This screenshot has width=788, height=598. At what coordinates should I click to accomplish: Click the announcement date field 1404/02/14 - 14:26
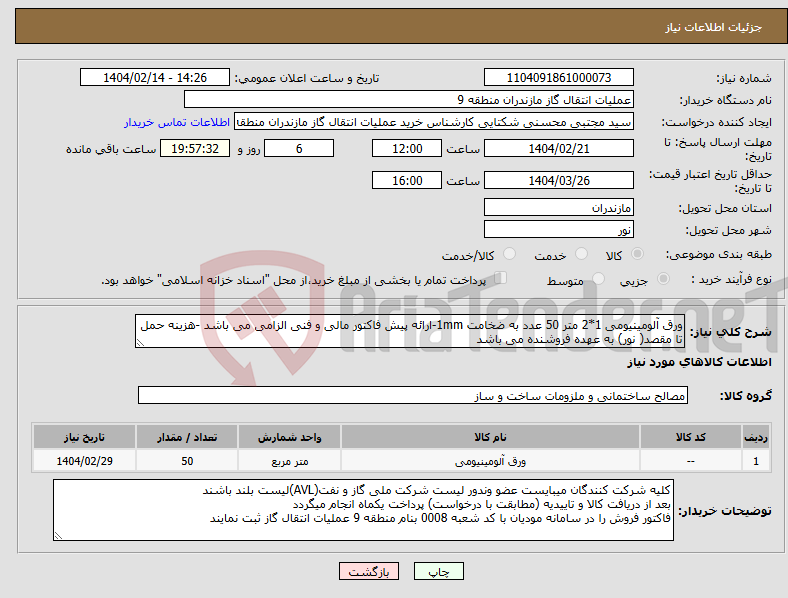coord(155,77)
